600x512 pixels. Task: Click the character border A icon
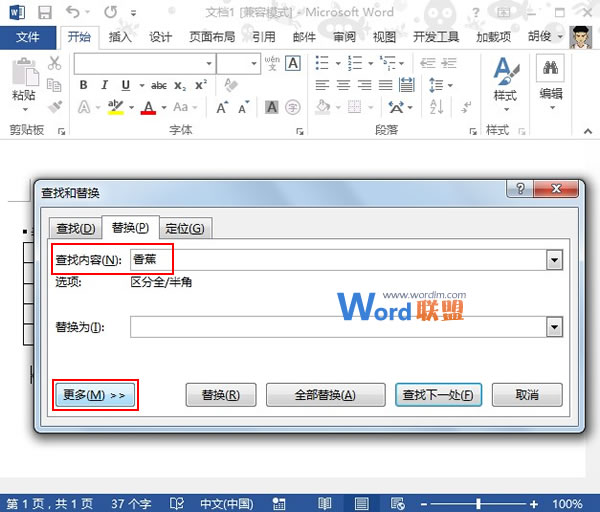coord(293,63)
